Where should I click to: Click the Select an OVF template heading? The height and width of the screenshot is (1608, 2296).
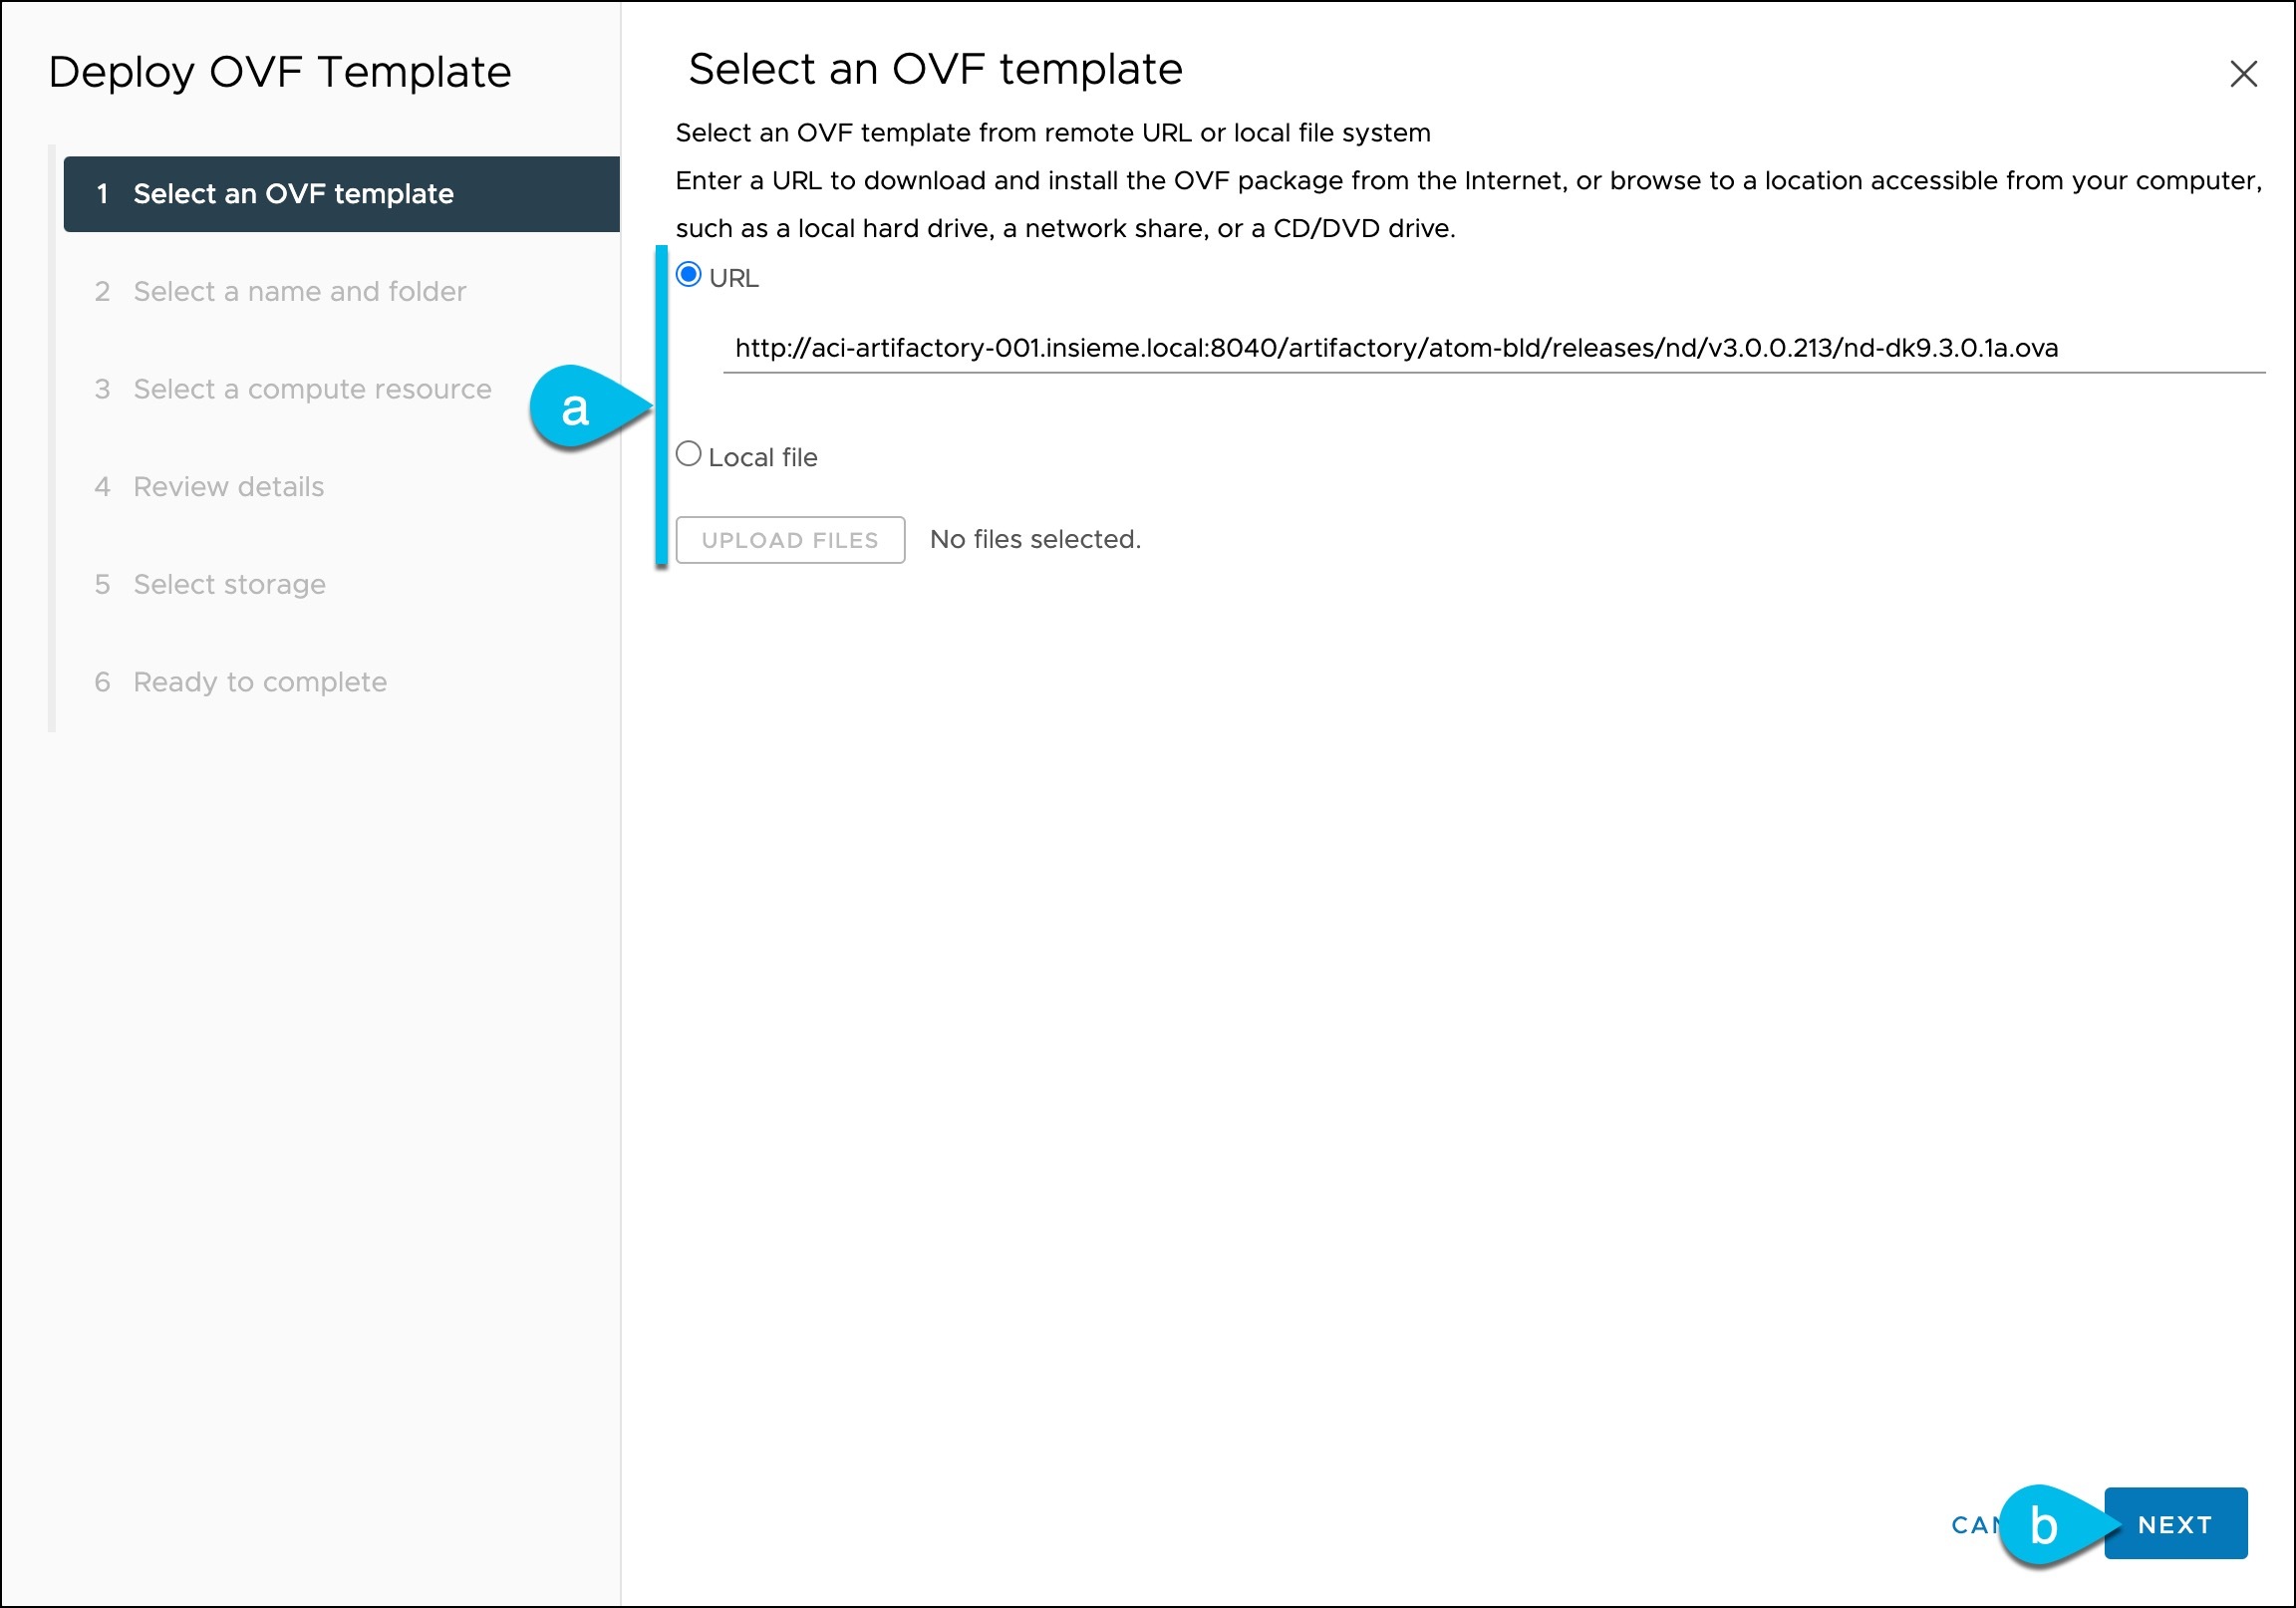pos(933,70)
